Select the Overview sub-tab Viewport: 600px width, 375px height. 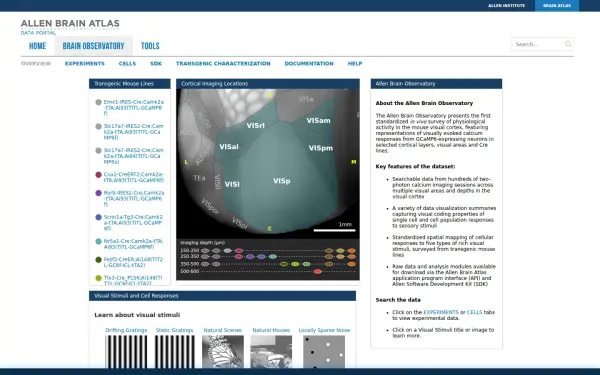(x=36, y=64)
